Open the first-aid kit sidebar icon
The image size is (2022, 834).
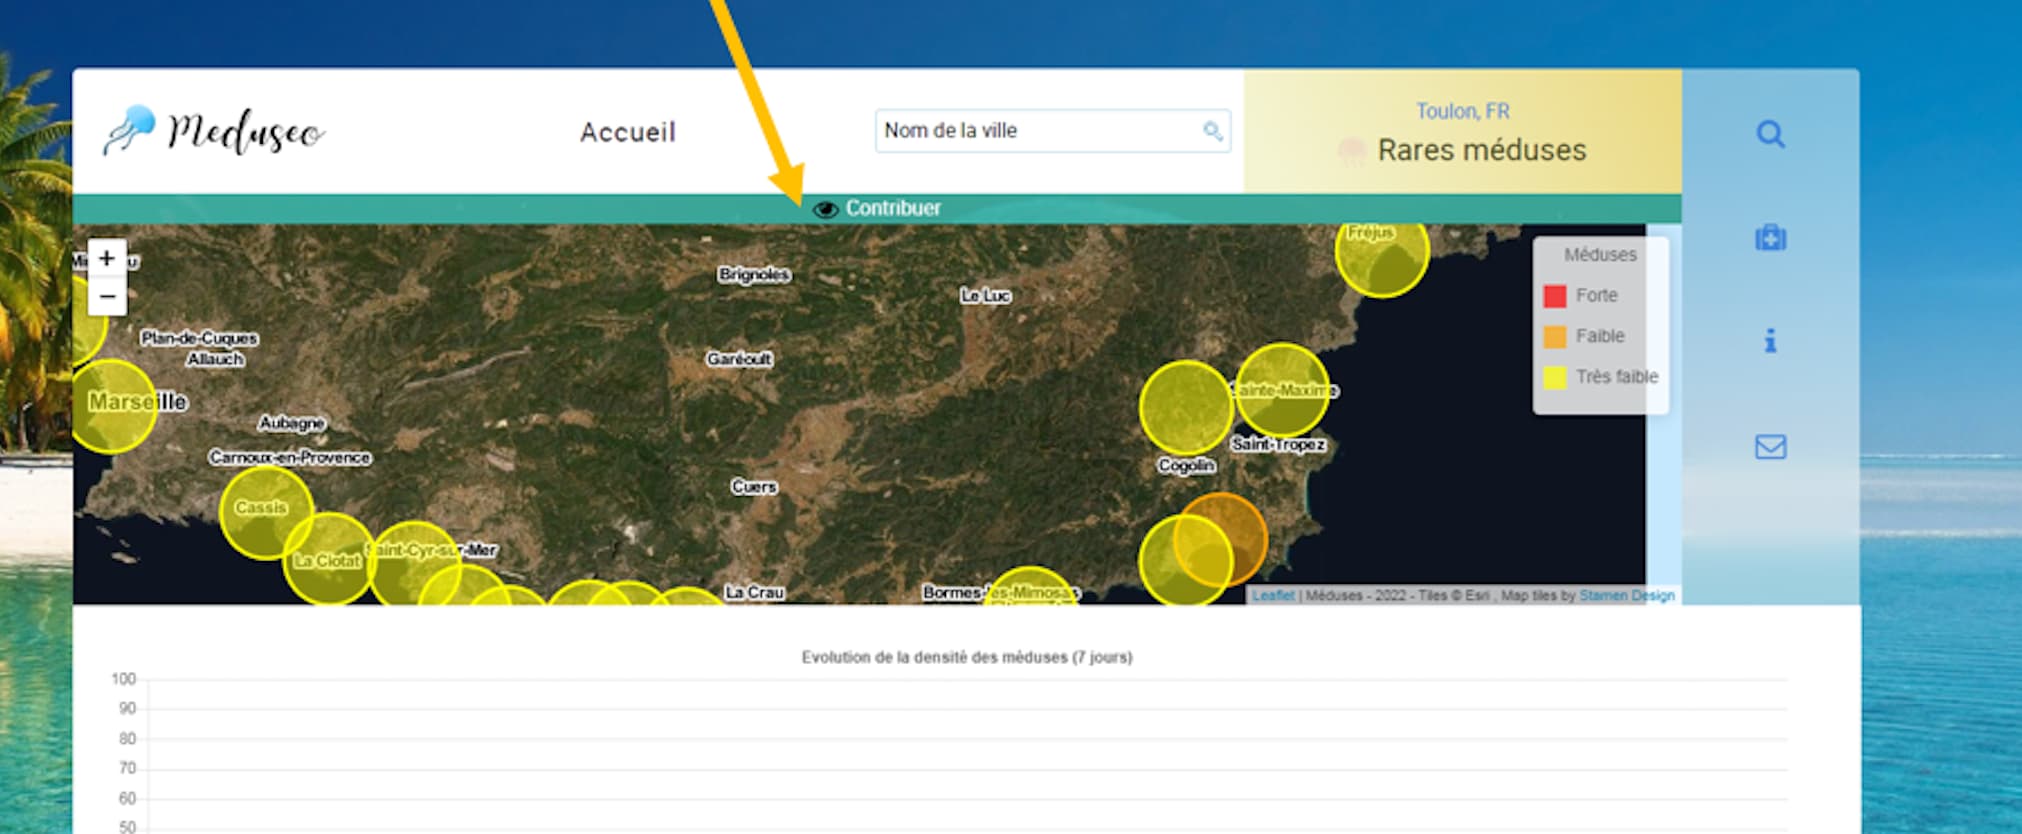[1770, 237]
